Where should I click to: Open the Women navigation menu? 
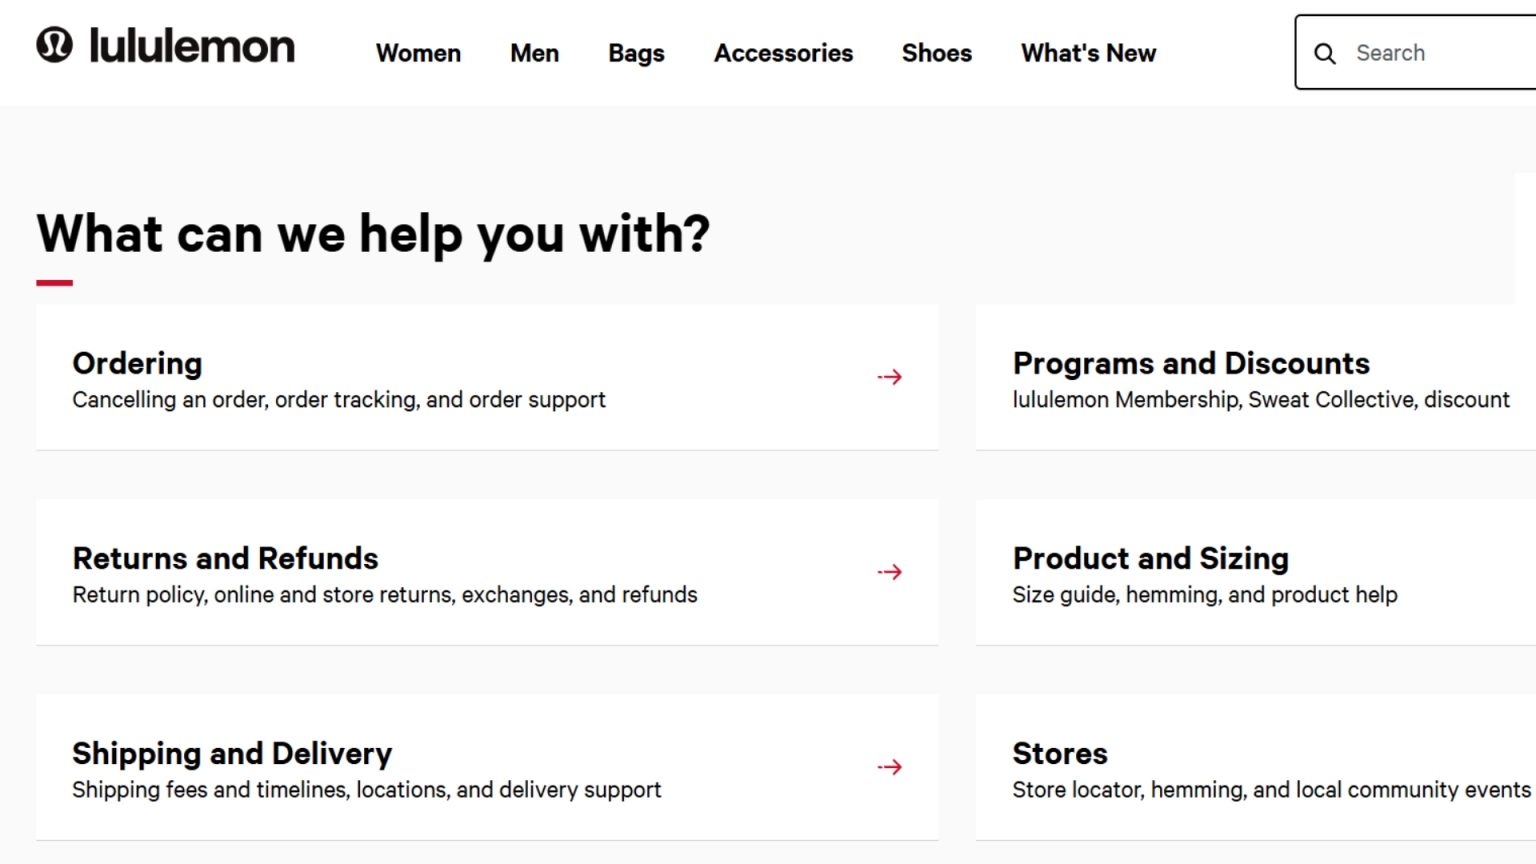418,53
